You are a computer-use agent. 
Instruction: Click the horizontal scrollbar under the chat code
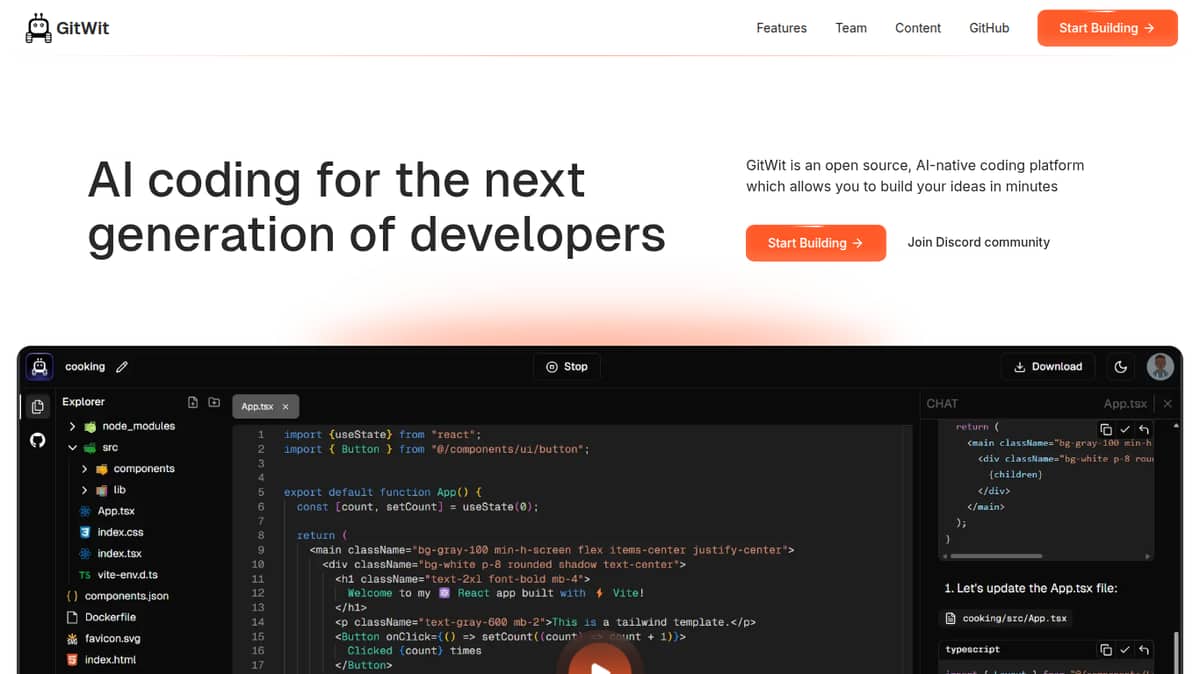point(995,556)
